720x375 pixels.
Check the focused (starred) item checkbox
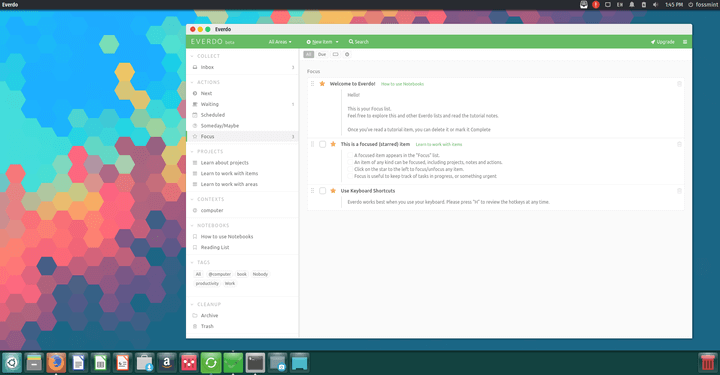pos(322,144)
